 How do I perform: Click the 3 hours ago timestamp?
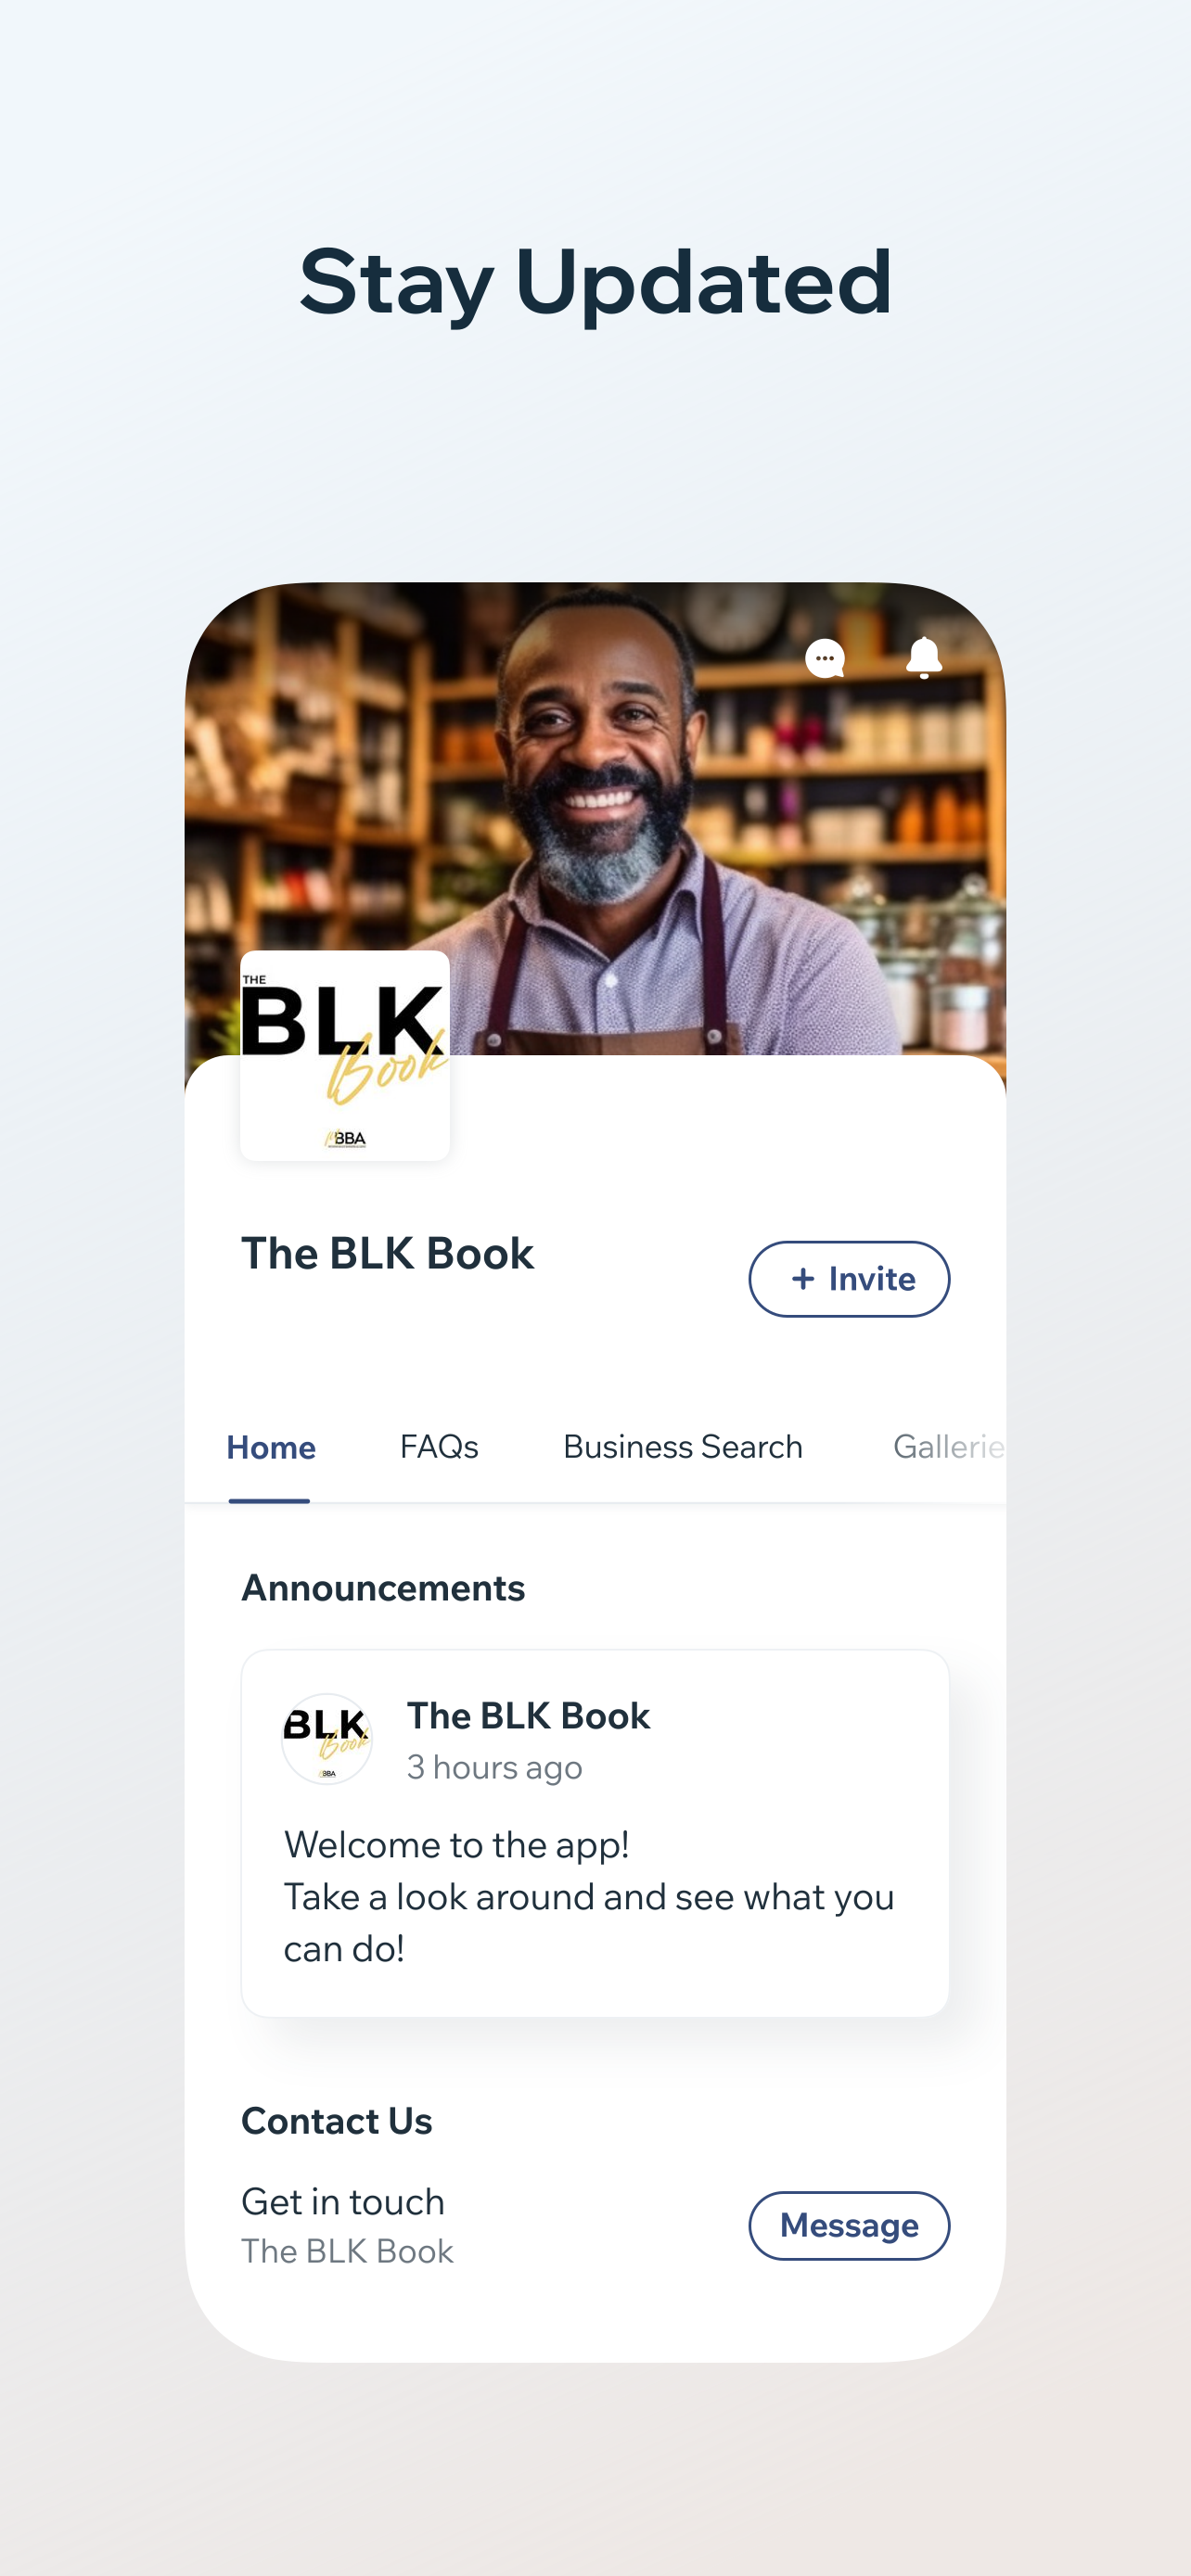click(x=494, y=1767)
